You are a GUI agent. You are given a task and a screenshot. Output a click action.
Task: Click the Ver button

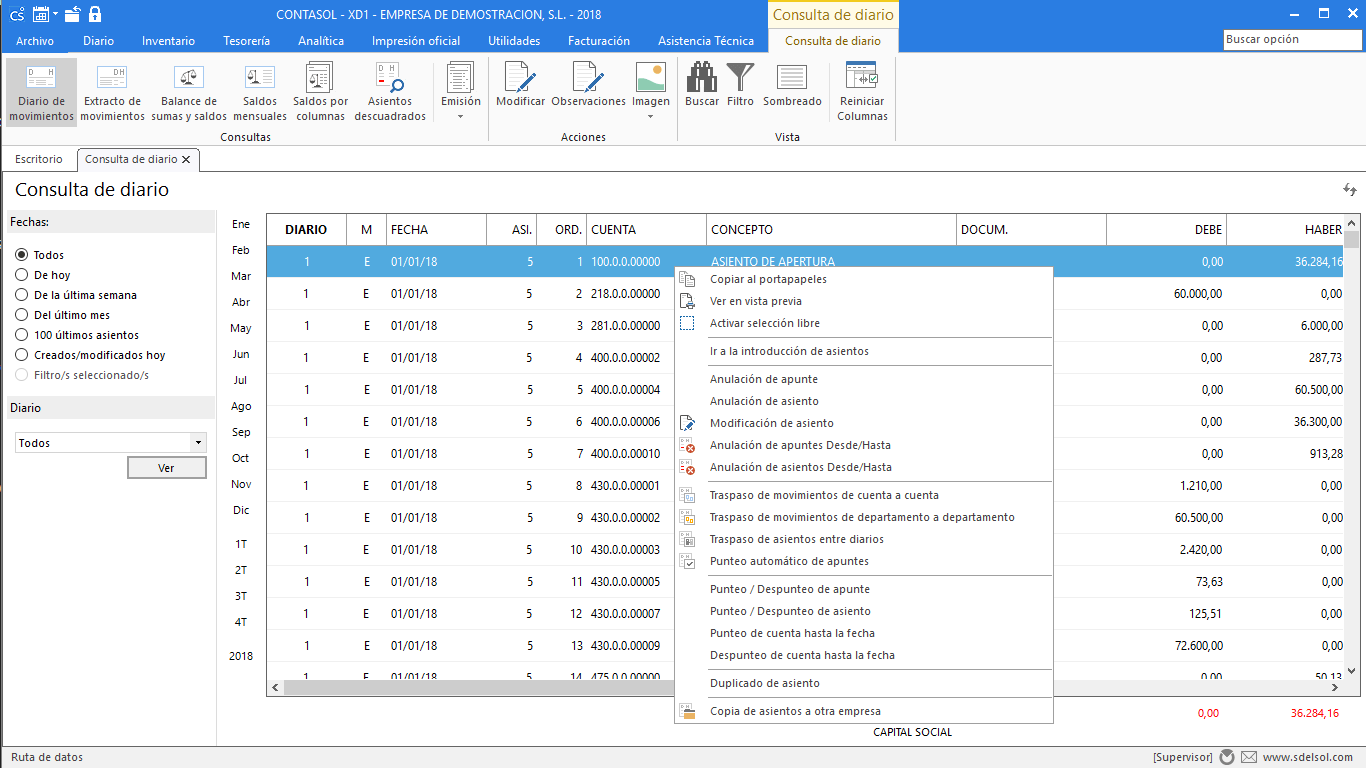coord(166,468)
